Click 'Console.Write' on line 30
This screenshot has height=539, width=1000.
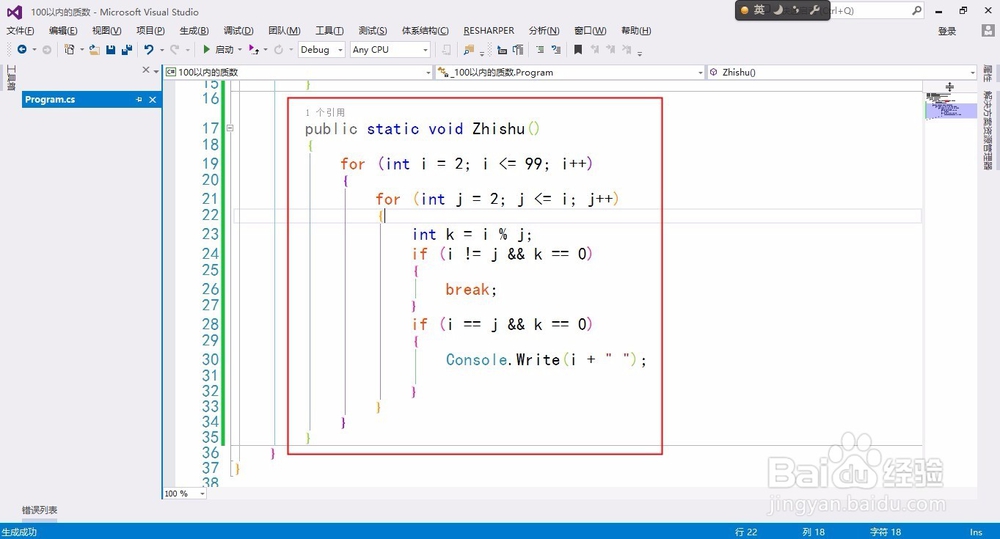click(503, 360)
